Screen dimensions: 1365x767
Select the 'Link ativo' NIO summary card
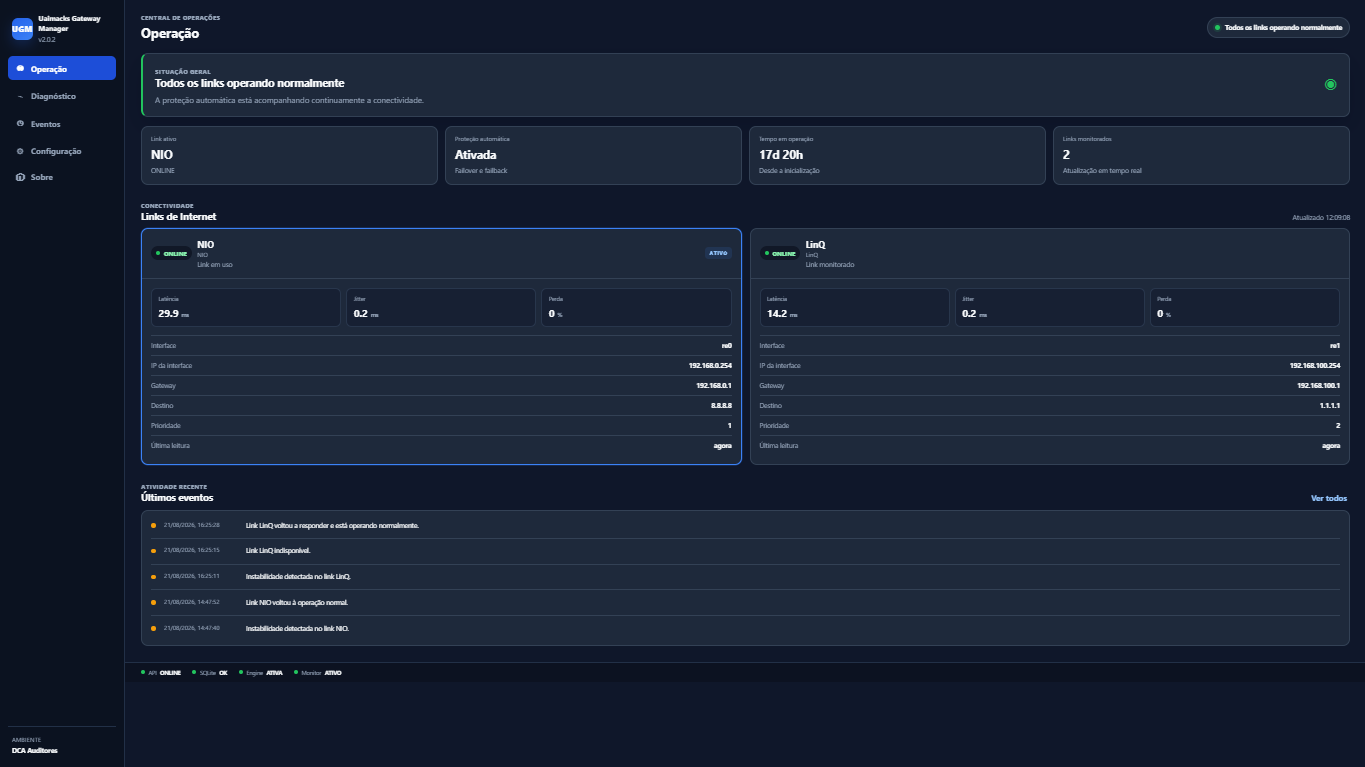point(289,155)
